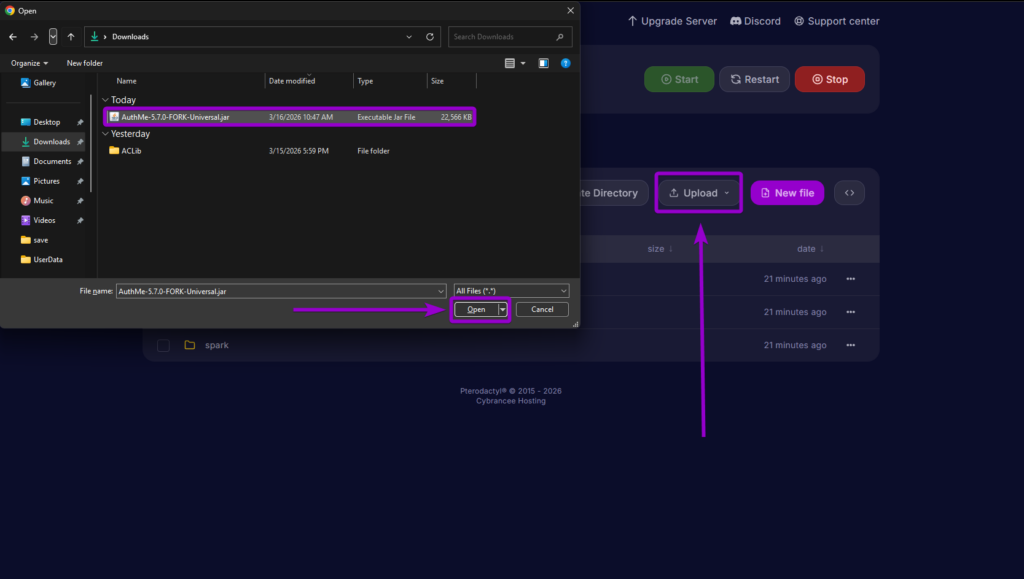
Task: Select the Discord icon in the top bar
Action: [x=734, y=20]
